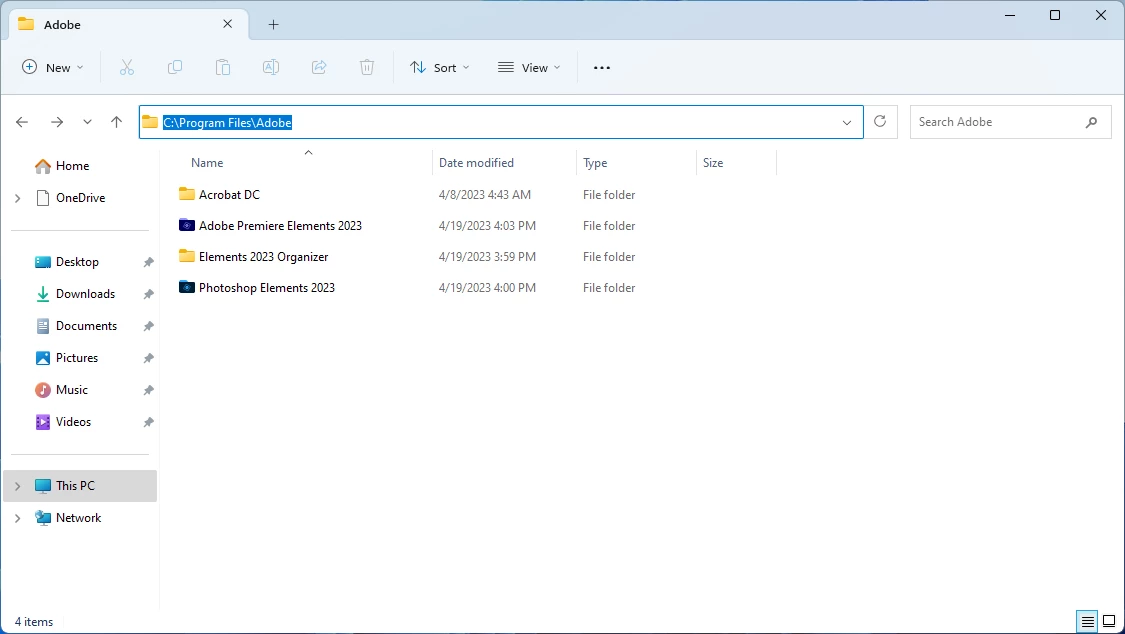Image resolution: width=1125 pixels, height=634 pixels.
Task: Click date 4/19/2023 3:59 PM
Action: pyautogui.click(x=487, y=257)
